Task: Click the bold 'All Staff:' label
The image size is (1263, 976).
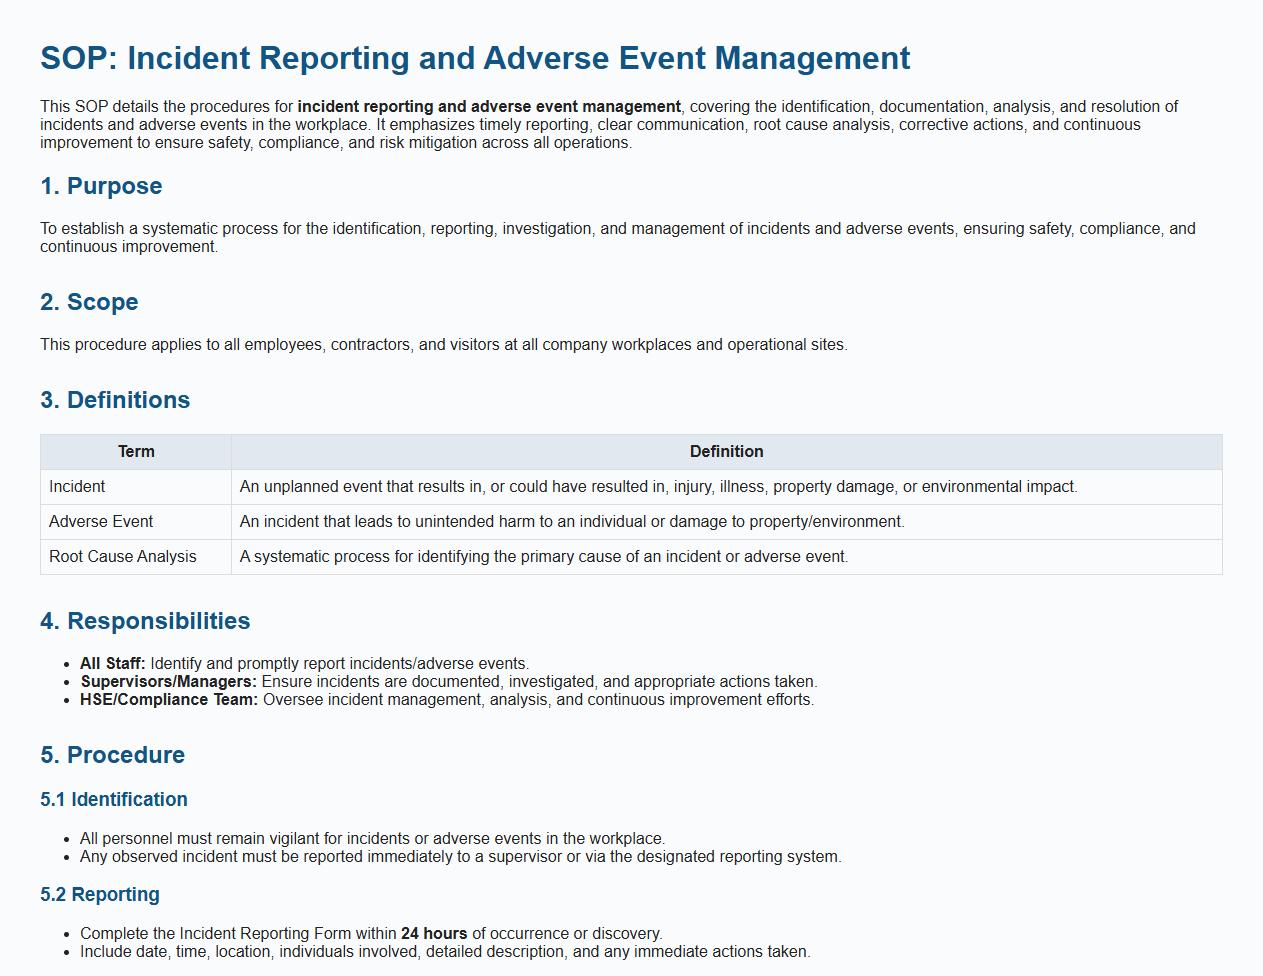Action: coord(113,664)
